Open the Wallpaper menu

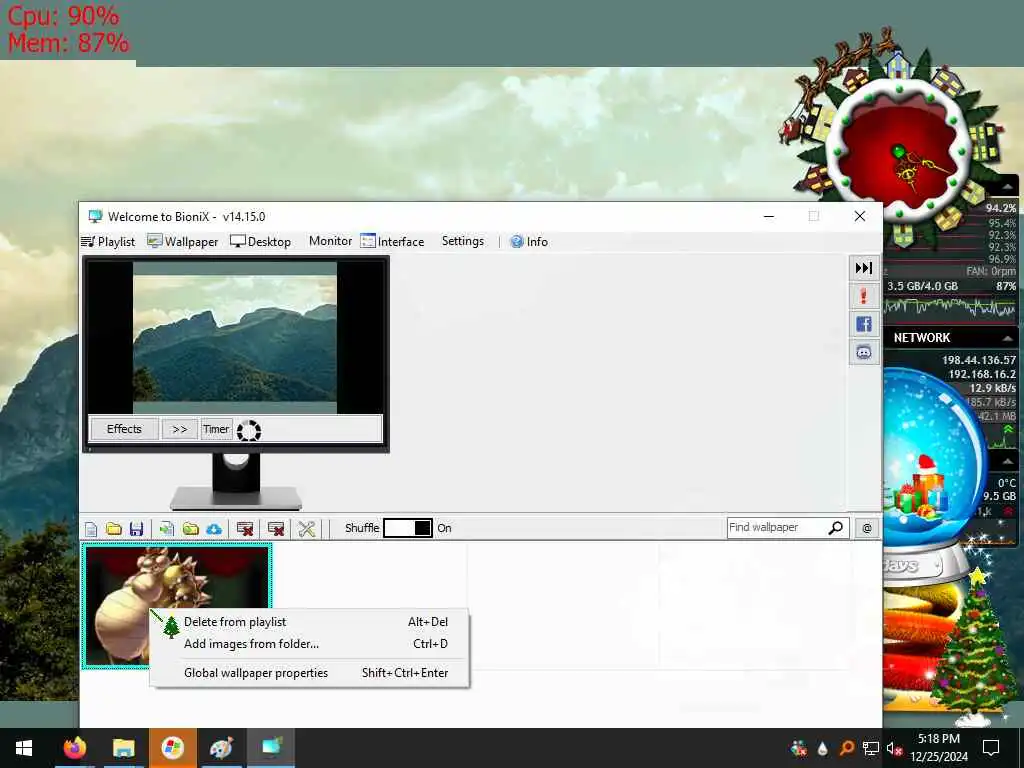tap(183, 242)
